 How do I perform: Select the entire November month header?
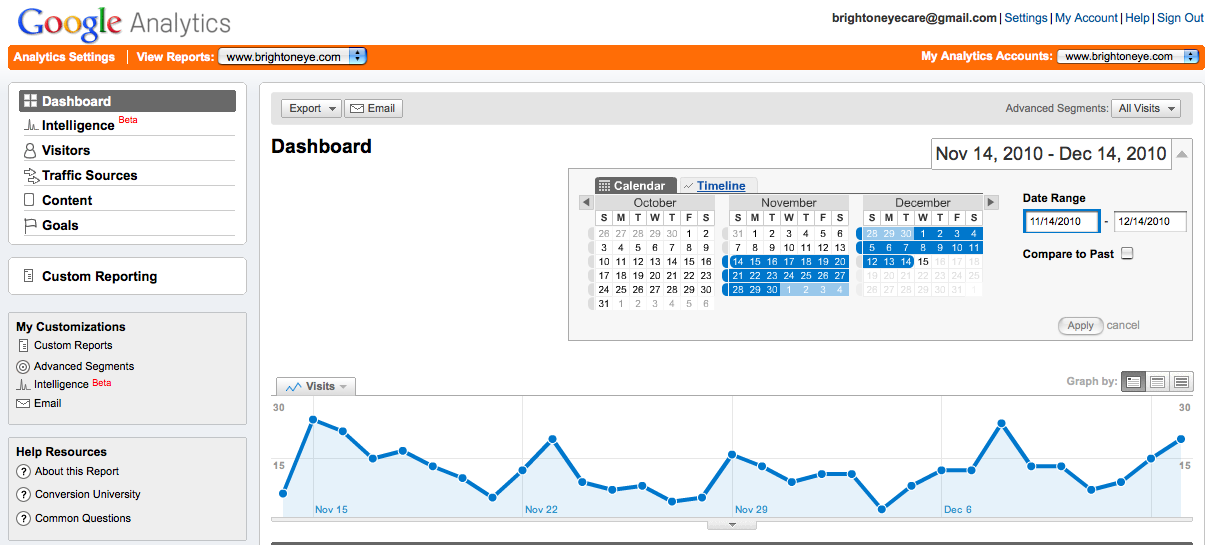click(x=789, y=202)
